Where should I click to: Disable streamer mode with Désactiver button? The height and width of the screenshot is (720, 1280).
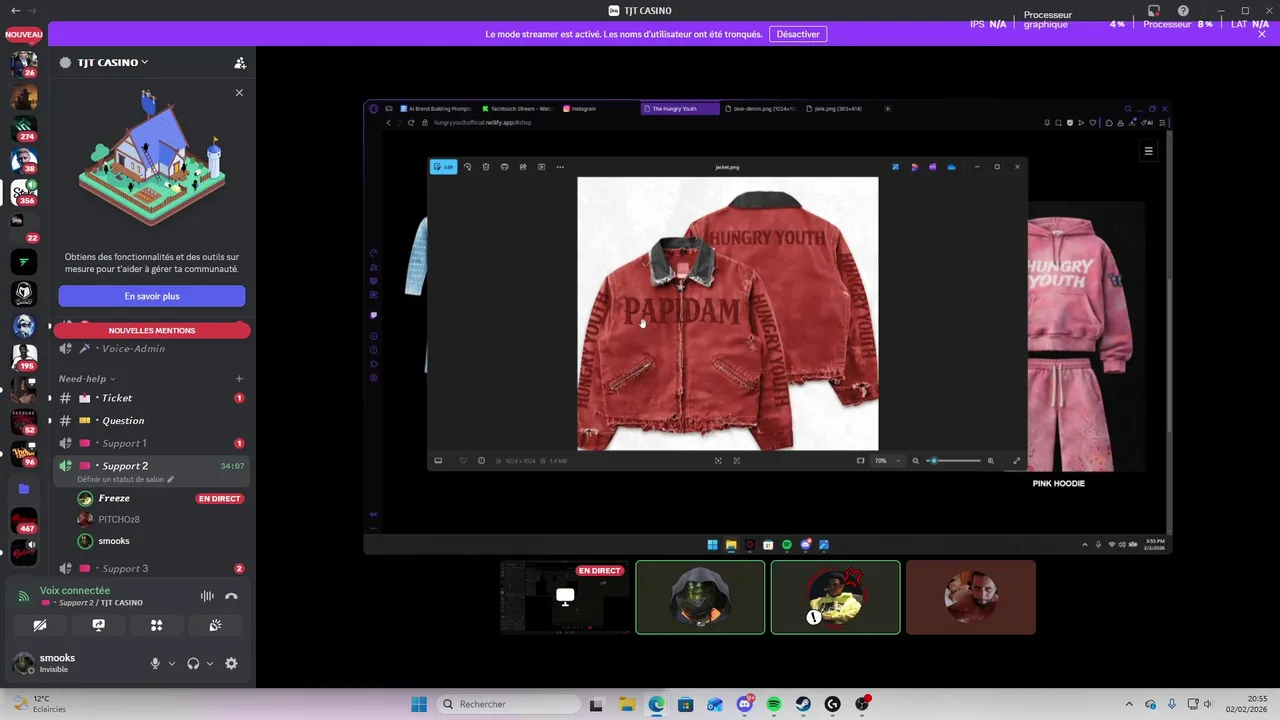click(798, 34)
